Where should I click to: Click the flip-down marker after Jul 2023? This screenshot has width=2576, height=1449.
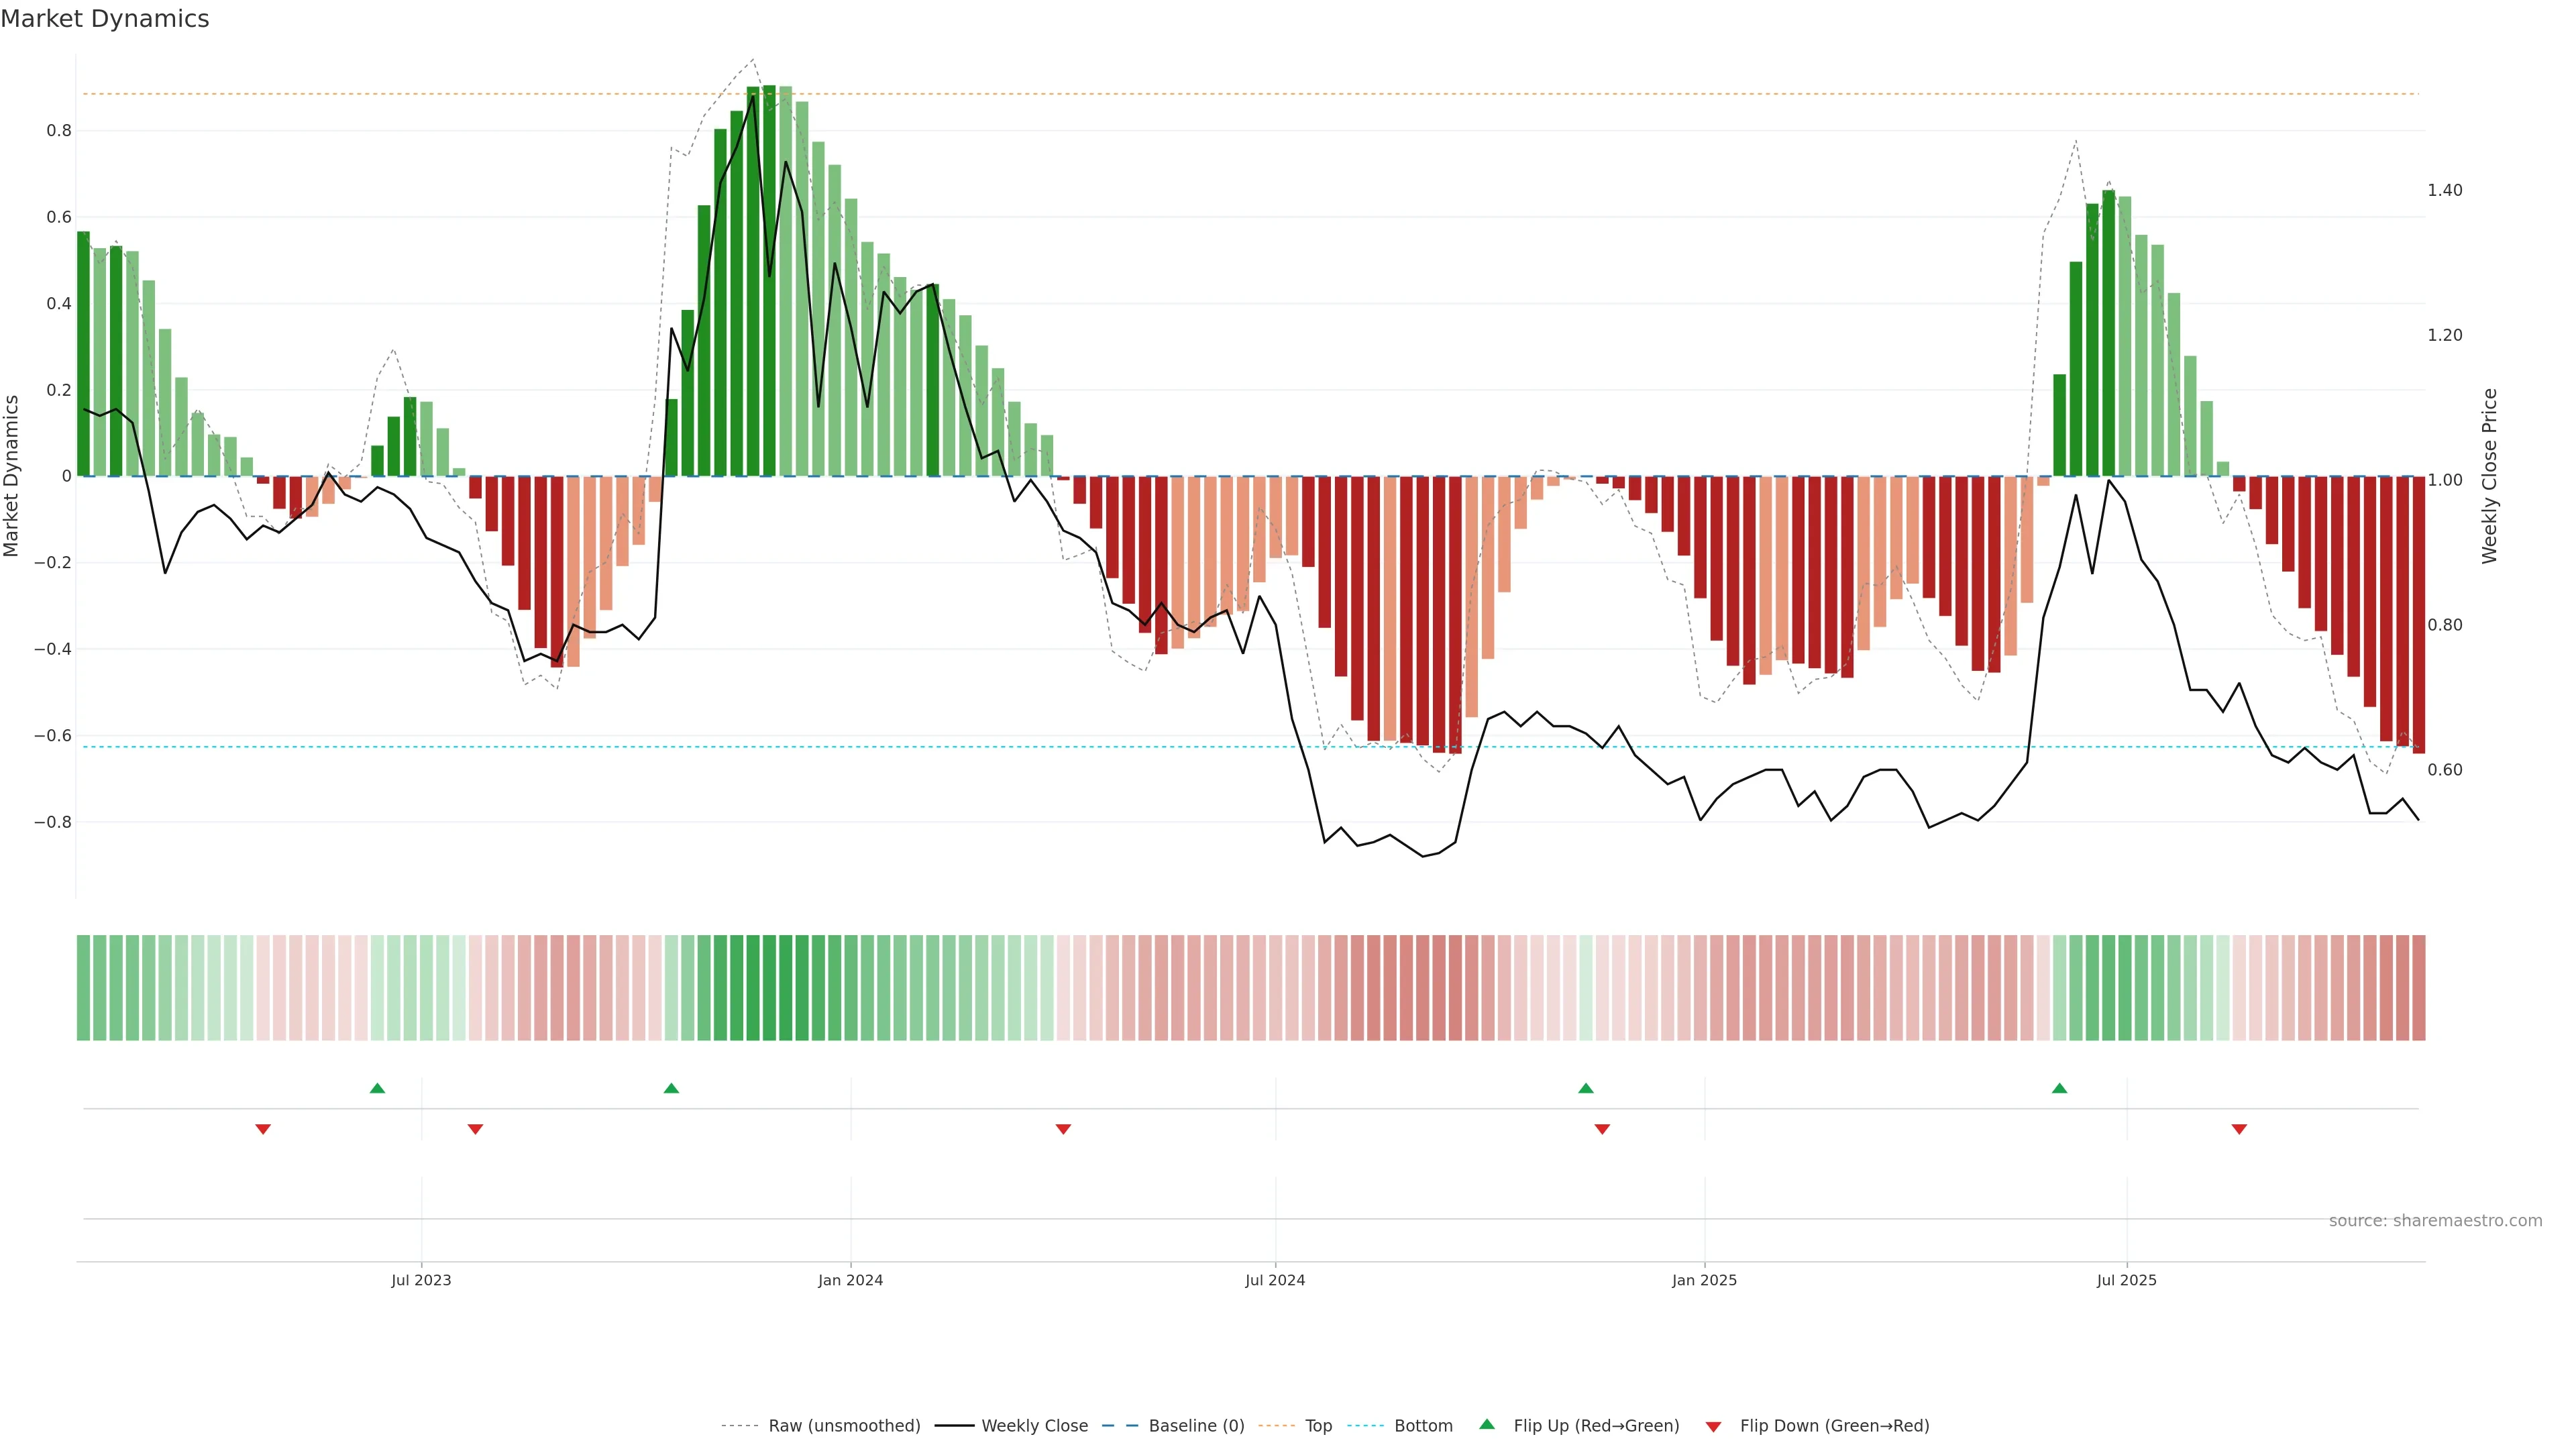tap(475, 1129)
